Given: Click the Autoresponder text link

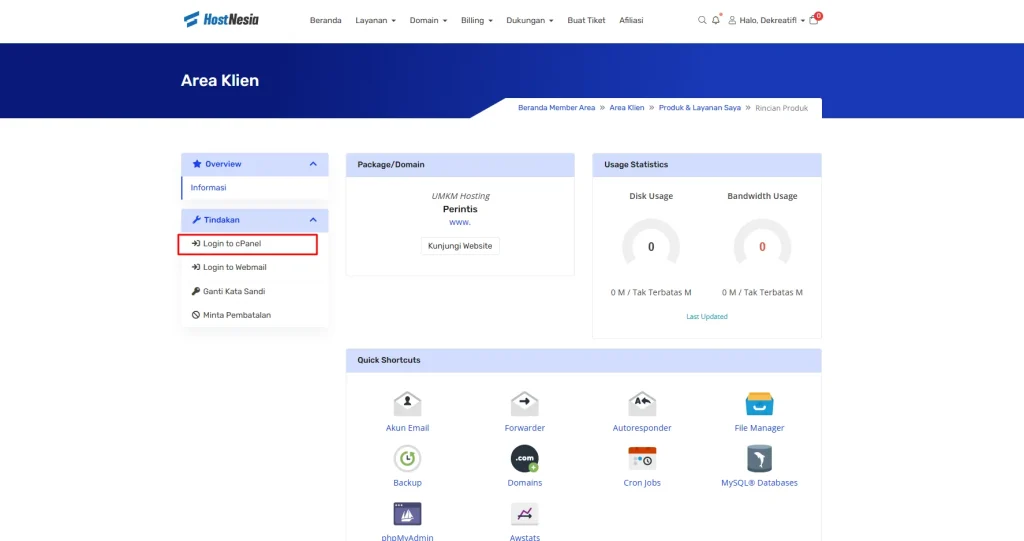Looking at the screenshot, I should tap(642, 428).
